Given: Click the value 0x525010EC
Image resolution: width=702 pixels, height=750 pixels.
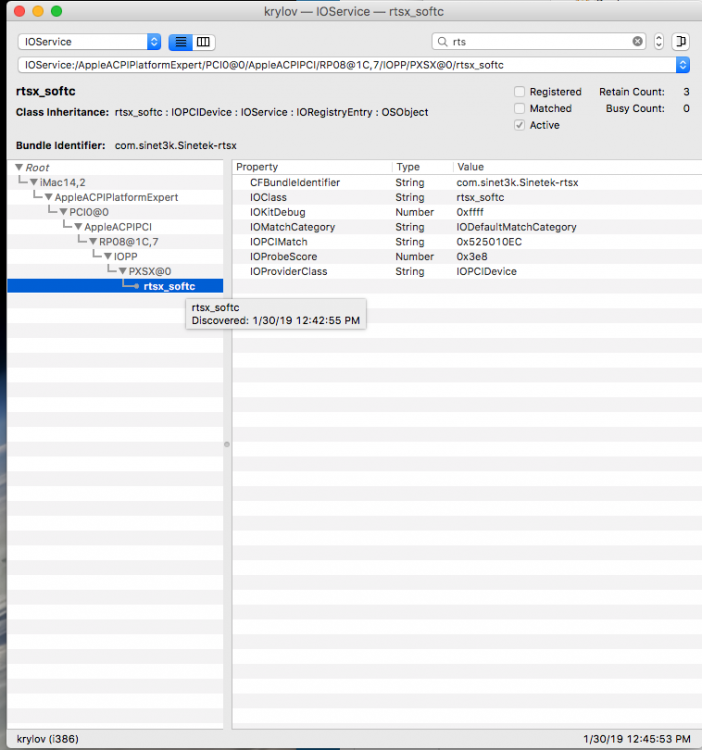Looking at the screenshot, I should pyautogui.click(x=489, y=242).
